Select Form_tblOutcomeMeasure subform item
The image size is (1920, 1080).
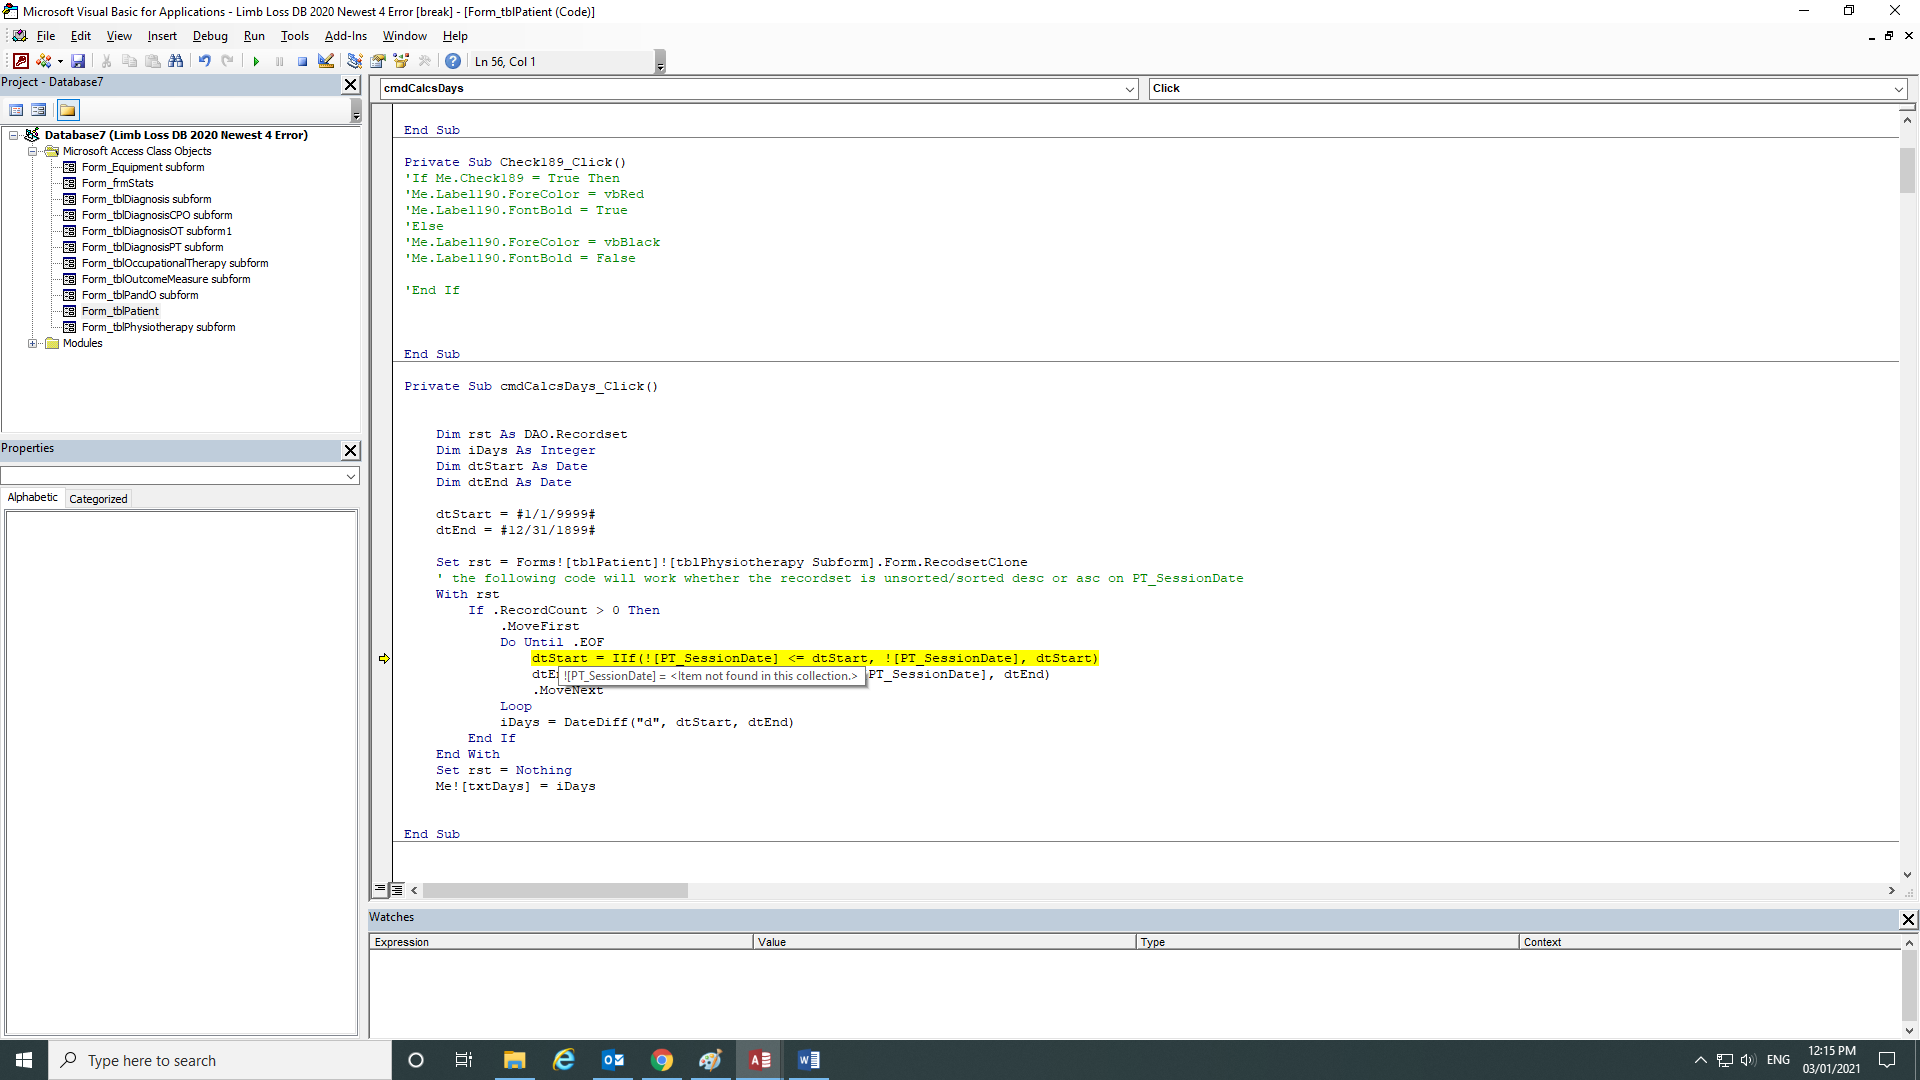(166, 279)
